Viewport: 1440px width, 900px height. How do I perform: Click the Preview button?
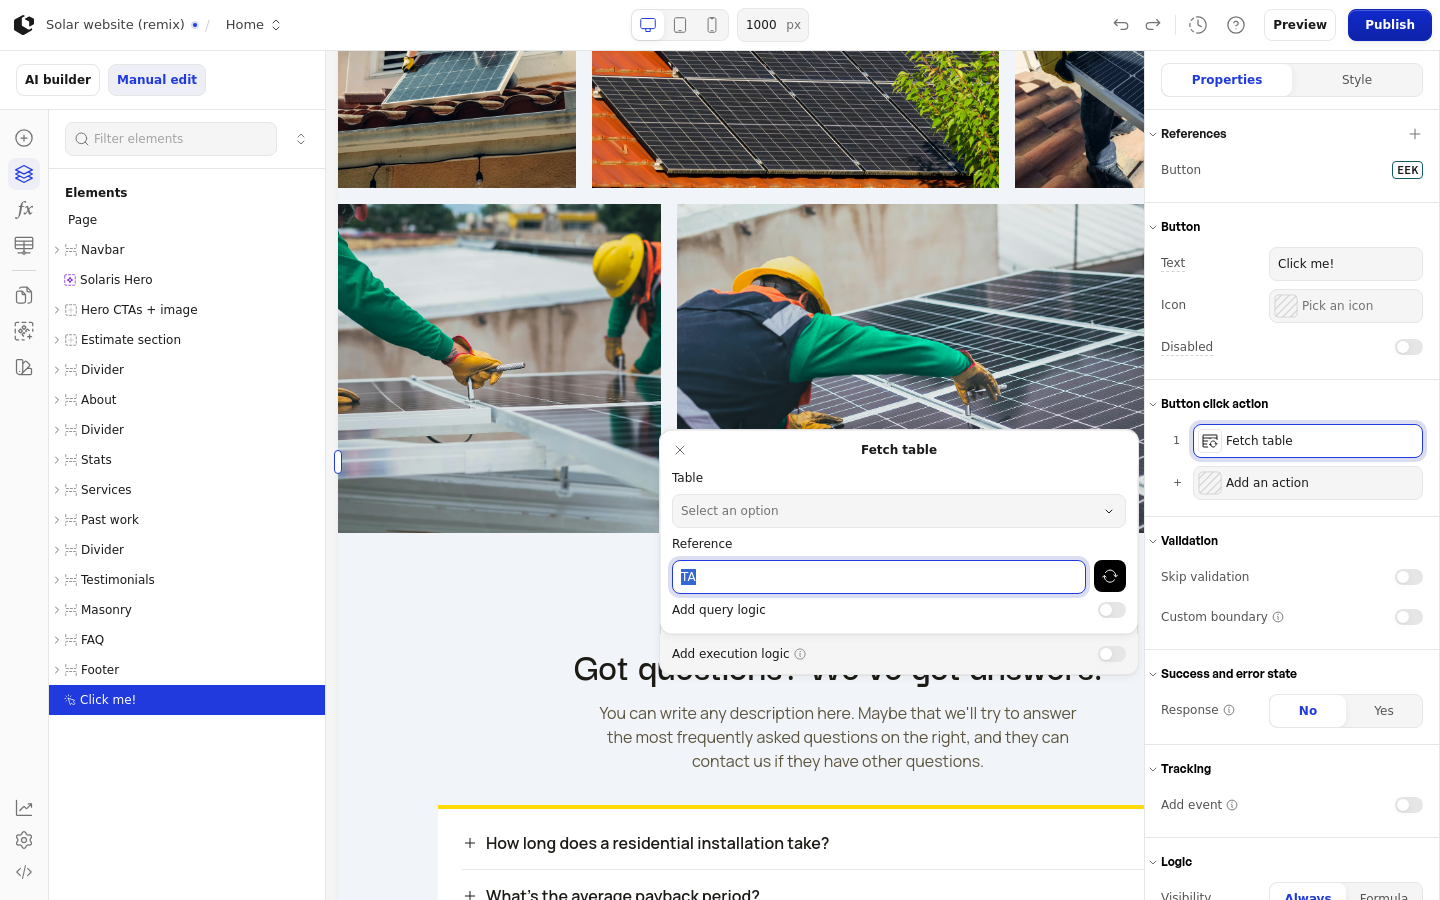(1300, 25)
